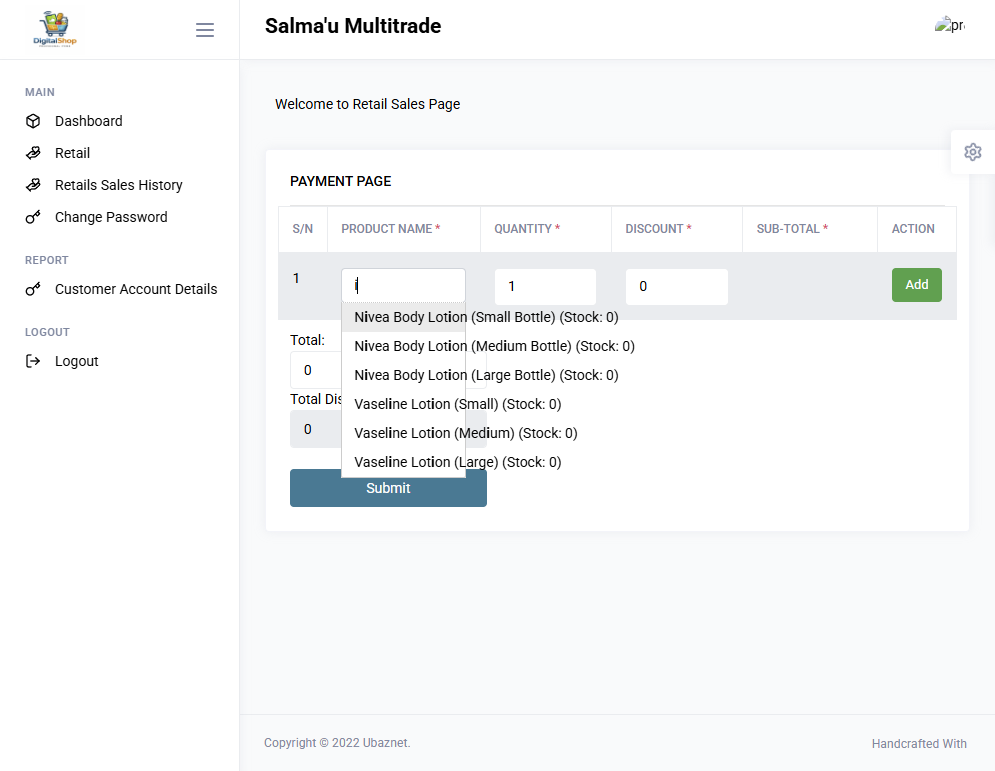
Task: Toggle sidebar with hamburger menu icon
Action: click(204, 30)
